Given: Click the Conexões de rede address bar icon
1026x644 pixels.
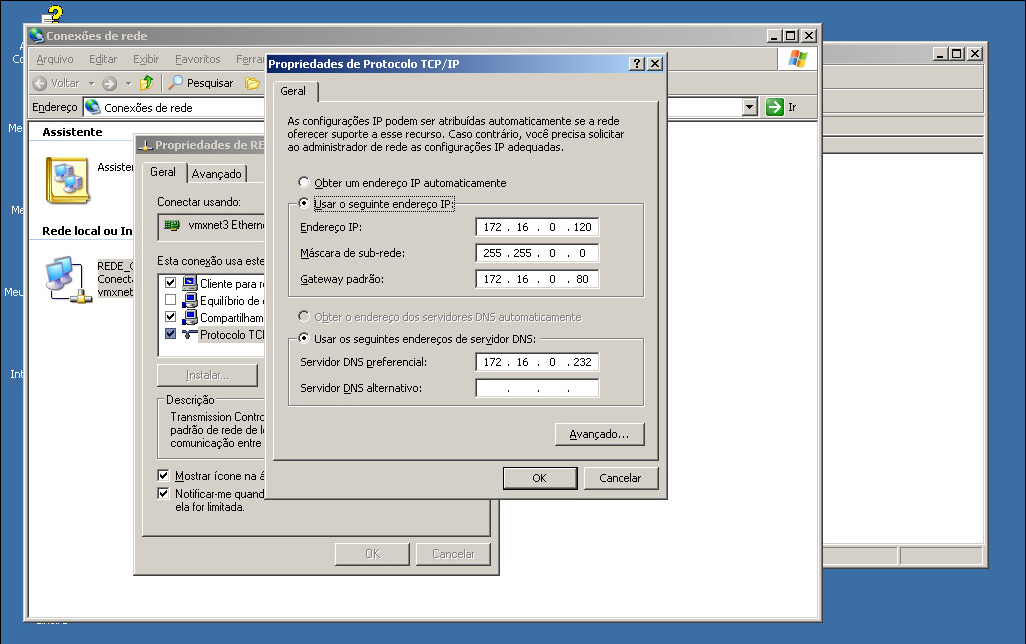Looking at the screenshot, I should (x=93, y=107).
